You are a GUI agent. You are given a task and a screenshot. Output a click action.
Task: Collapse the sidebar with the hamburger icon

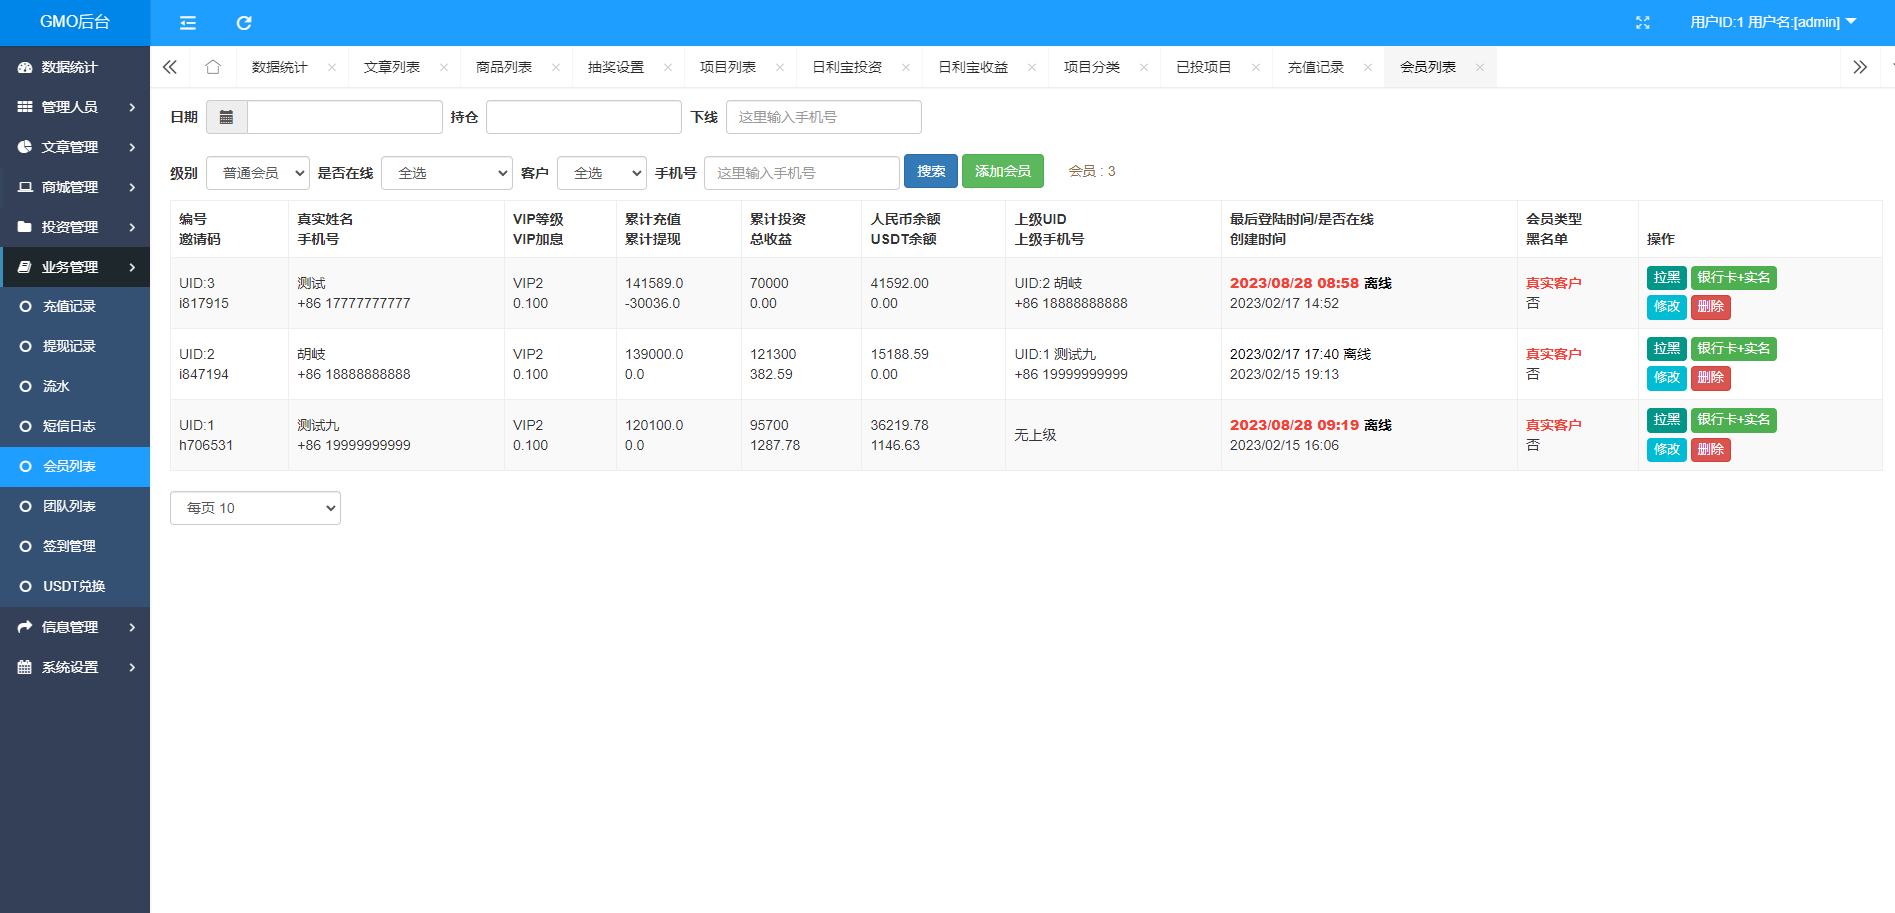point(186,22)
